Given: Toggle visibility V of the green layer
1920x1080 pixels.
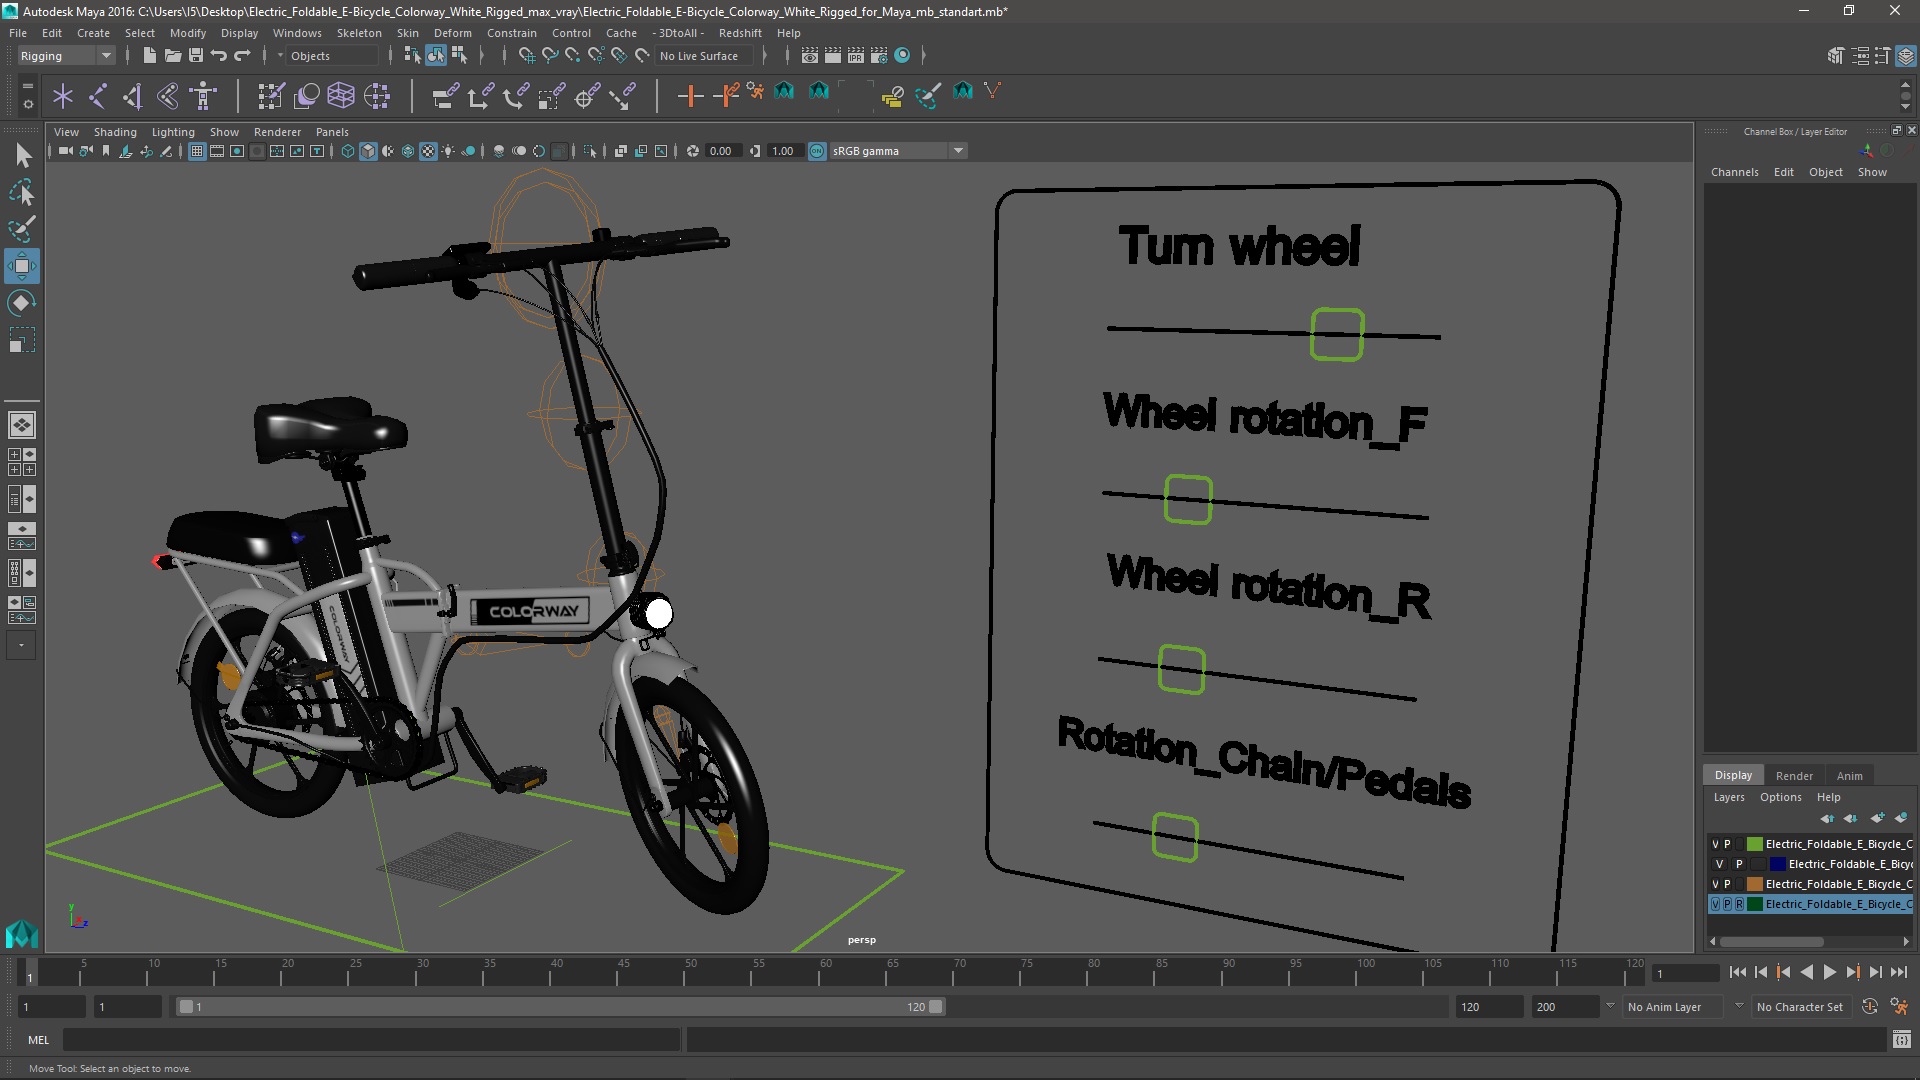Looking at the screenshot, I should pos(1715,844).
